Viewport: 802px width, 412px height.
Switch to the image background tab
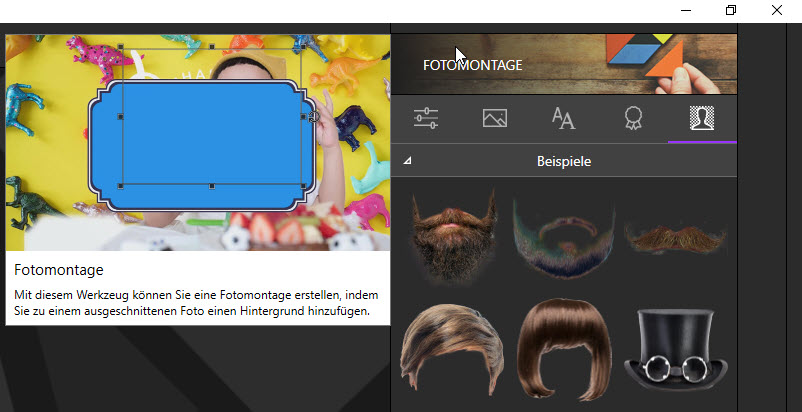pos(495,118)
